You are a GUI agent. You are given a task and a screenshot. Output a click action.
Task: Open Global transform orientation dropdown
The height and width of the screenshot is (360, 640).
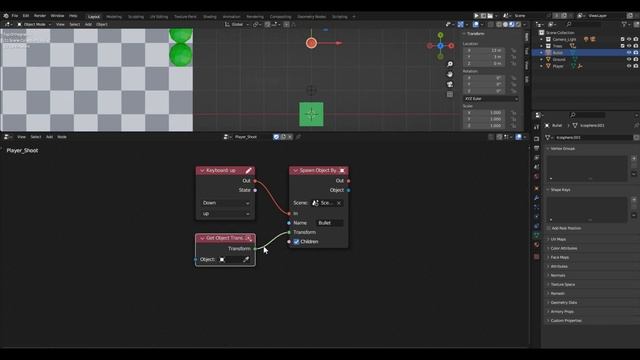(237, 24)
